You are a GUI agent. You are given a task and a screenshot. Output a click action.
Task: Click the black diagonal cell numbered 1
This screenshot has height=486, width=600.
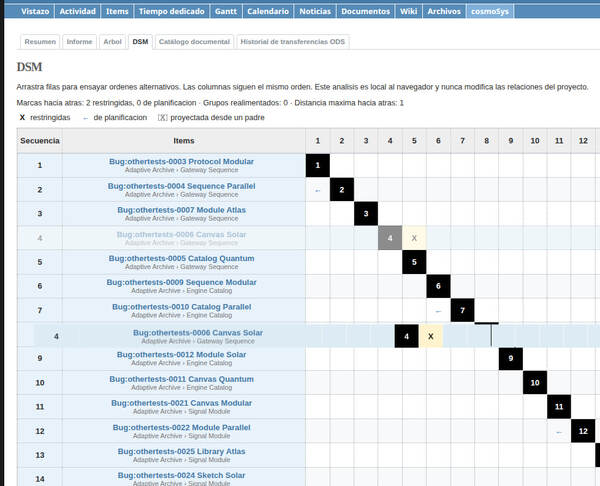point(318,165)
